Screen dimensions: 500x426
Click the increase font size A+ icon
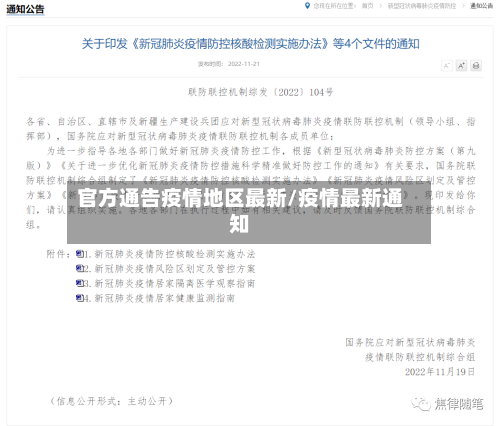461,66
